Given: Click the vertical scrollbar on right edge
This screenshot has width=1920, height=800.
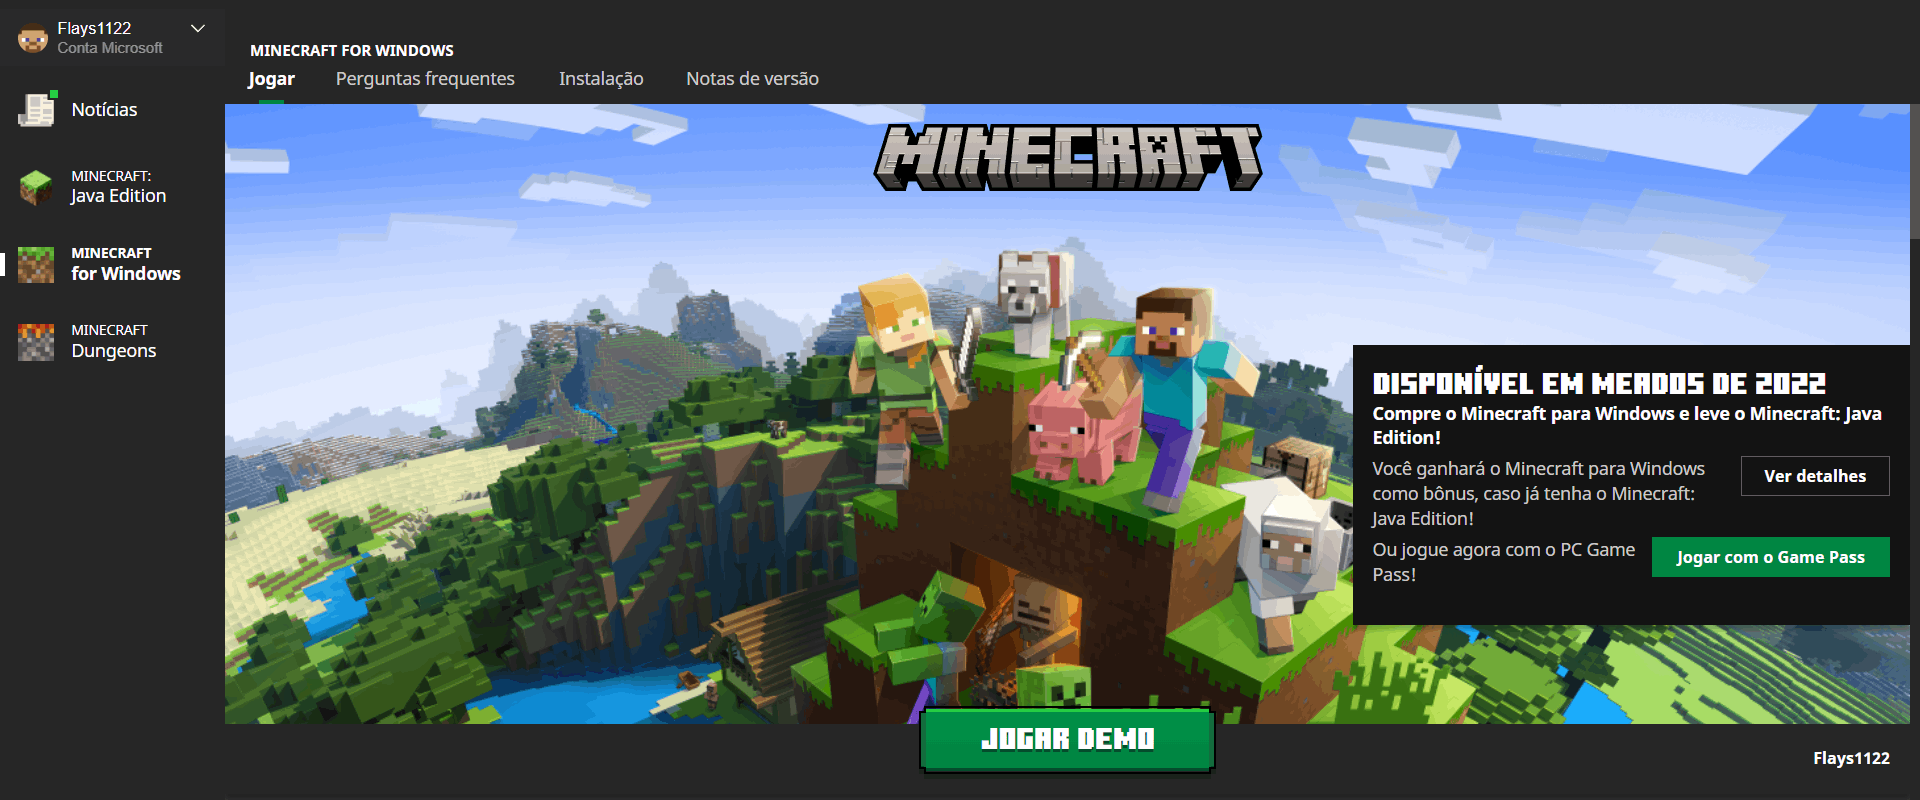Looking at the screenshot, I should (1915, 170).
